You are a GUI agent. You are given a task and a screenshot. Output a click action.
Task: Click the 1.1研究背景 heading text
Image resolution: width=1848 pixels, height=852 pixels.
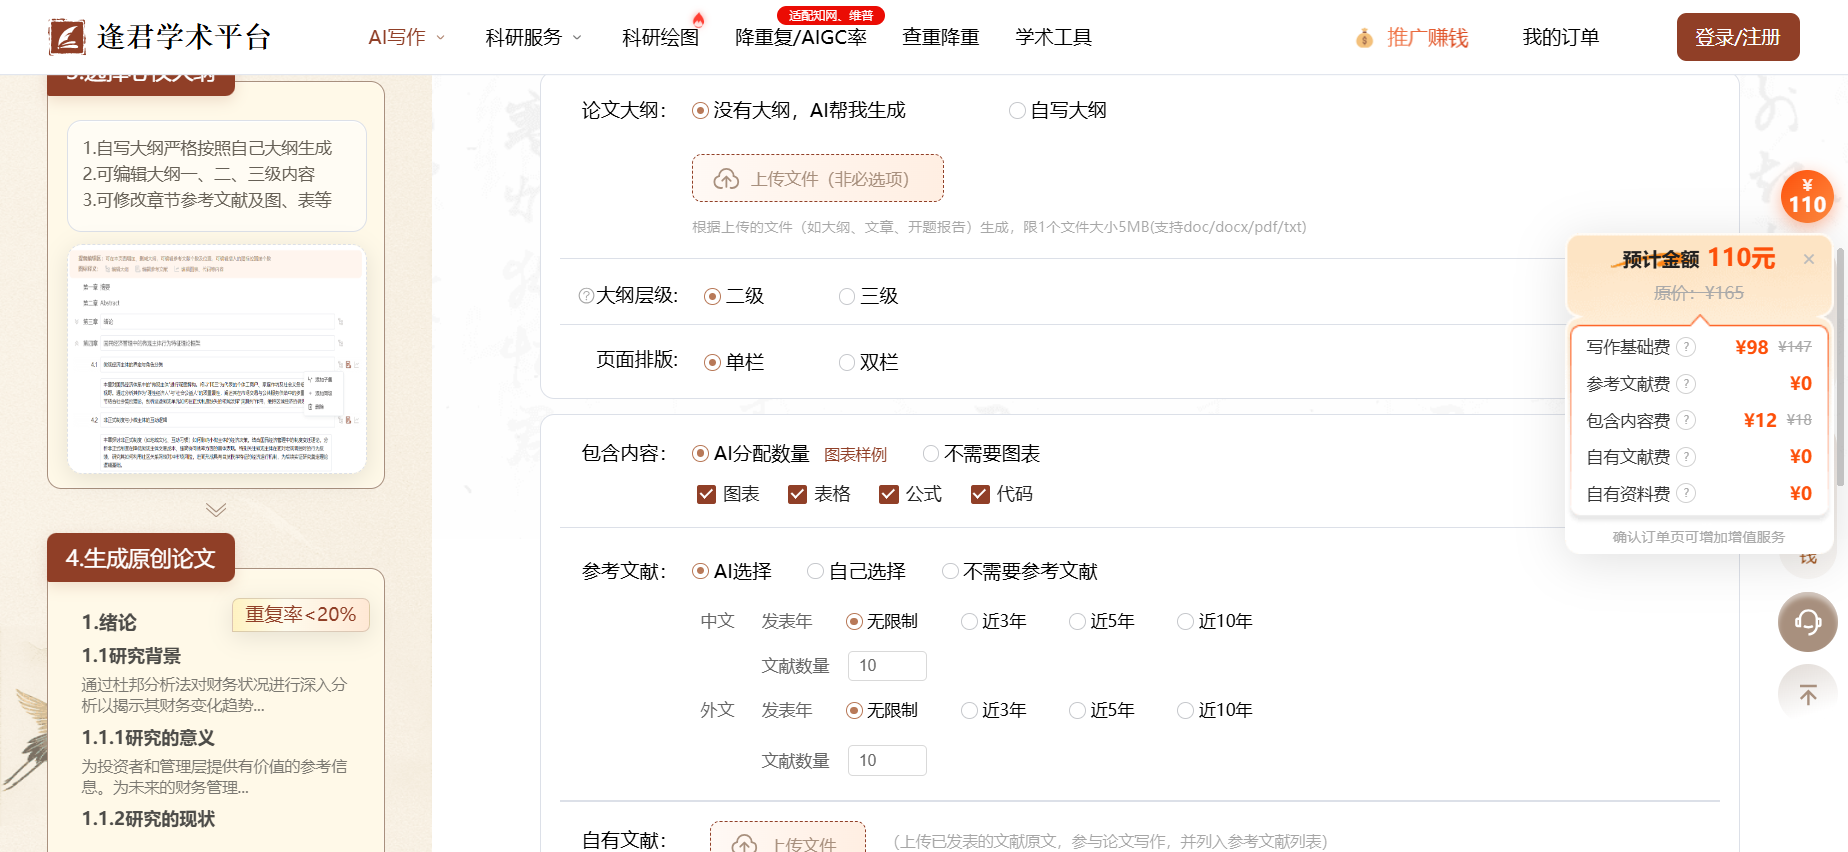coord(131,656)
